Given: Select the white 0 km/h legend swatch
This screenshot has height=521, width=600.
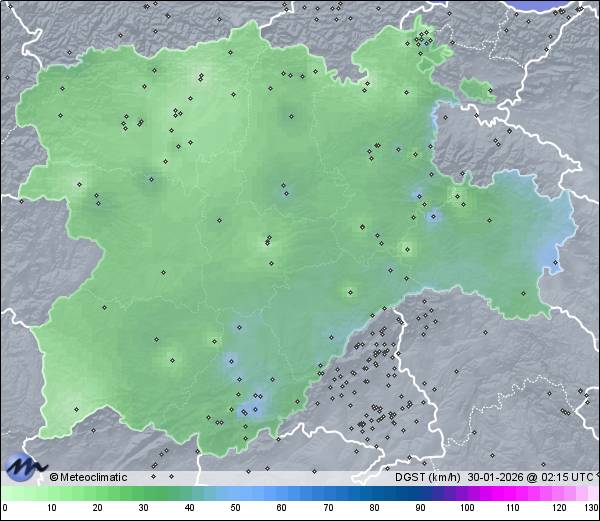Looking at the screenshot, I should tap(4, 493).
